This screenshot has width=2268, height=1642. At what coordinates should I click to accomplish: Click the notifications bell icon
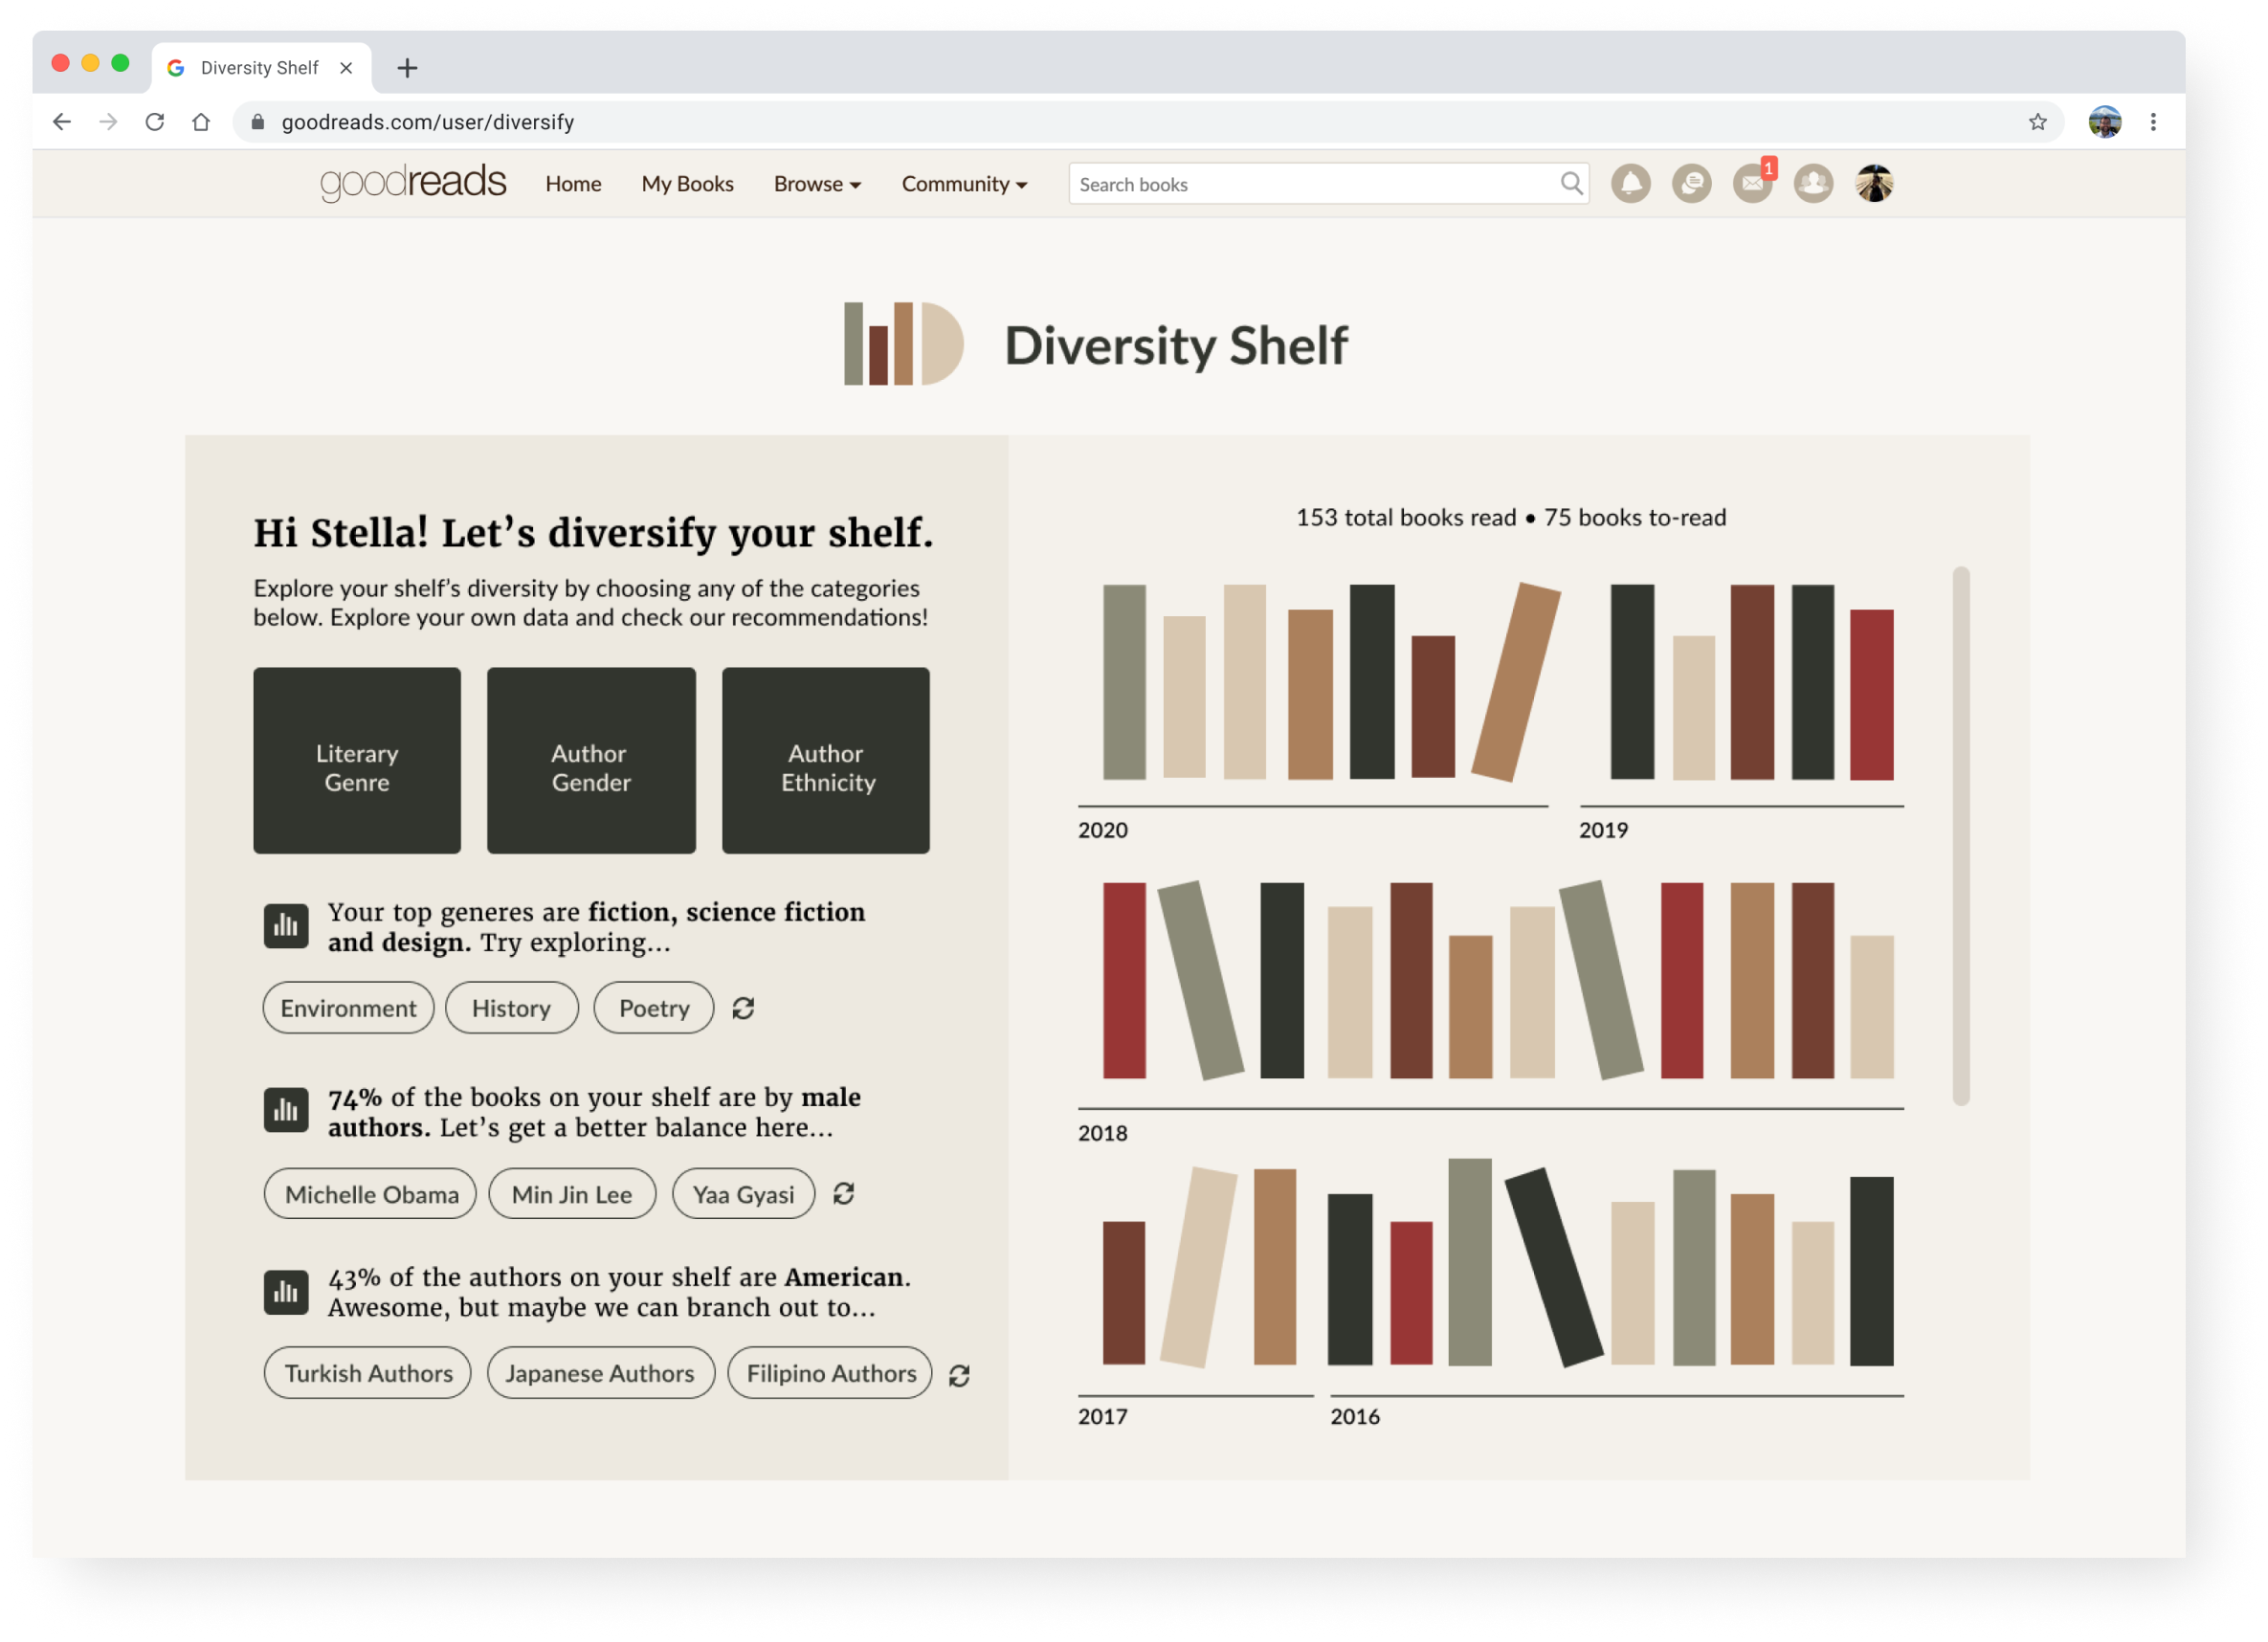pyautogui.click(x=1630, y=184)
